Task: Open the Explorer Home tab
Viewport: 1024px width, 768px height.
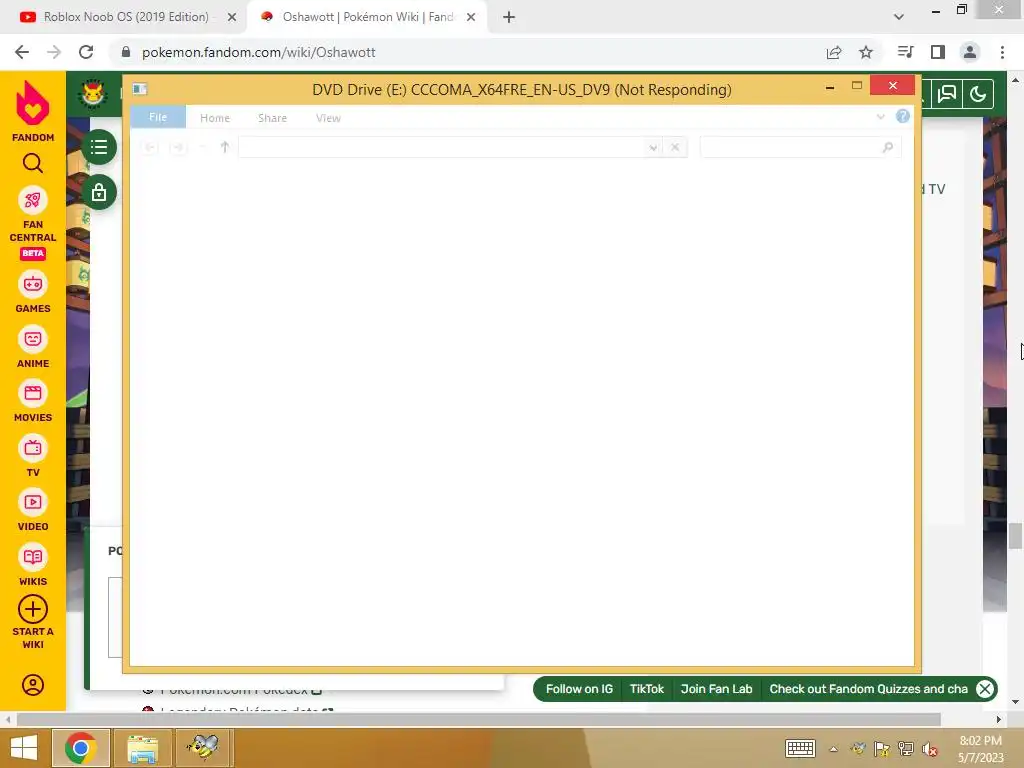Action: point(215,118)
